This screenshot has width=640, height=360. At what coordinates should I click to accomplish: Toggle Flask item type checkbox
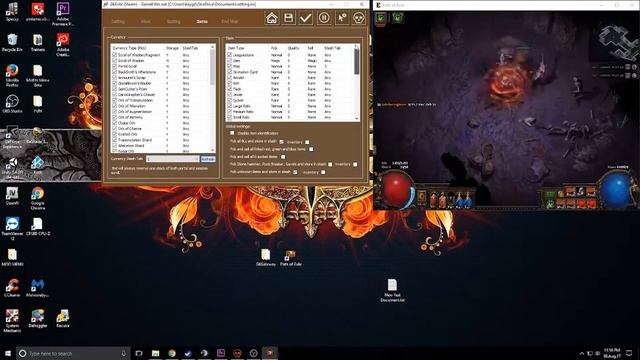tap(230, 89)
